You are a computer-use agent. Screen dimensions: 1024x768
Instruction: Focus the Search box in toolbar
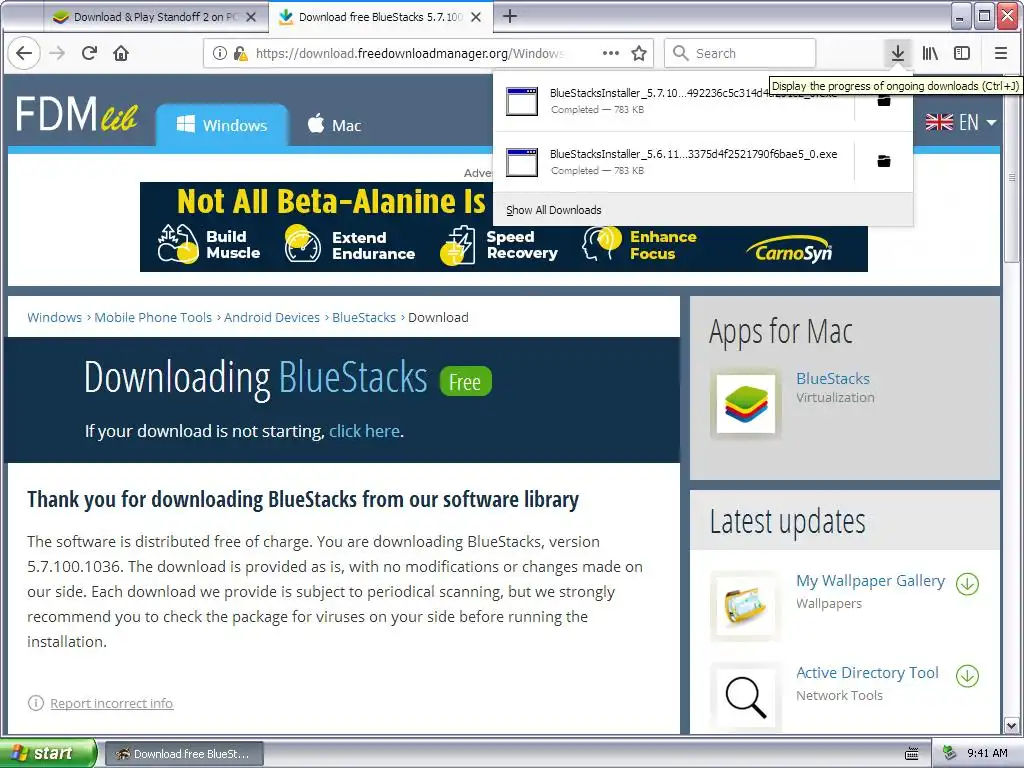740,53
